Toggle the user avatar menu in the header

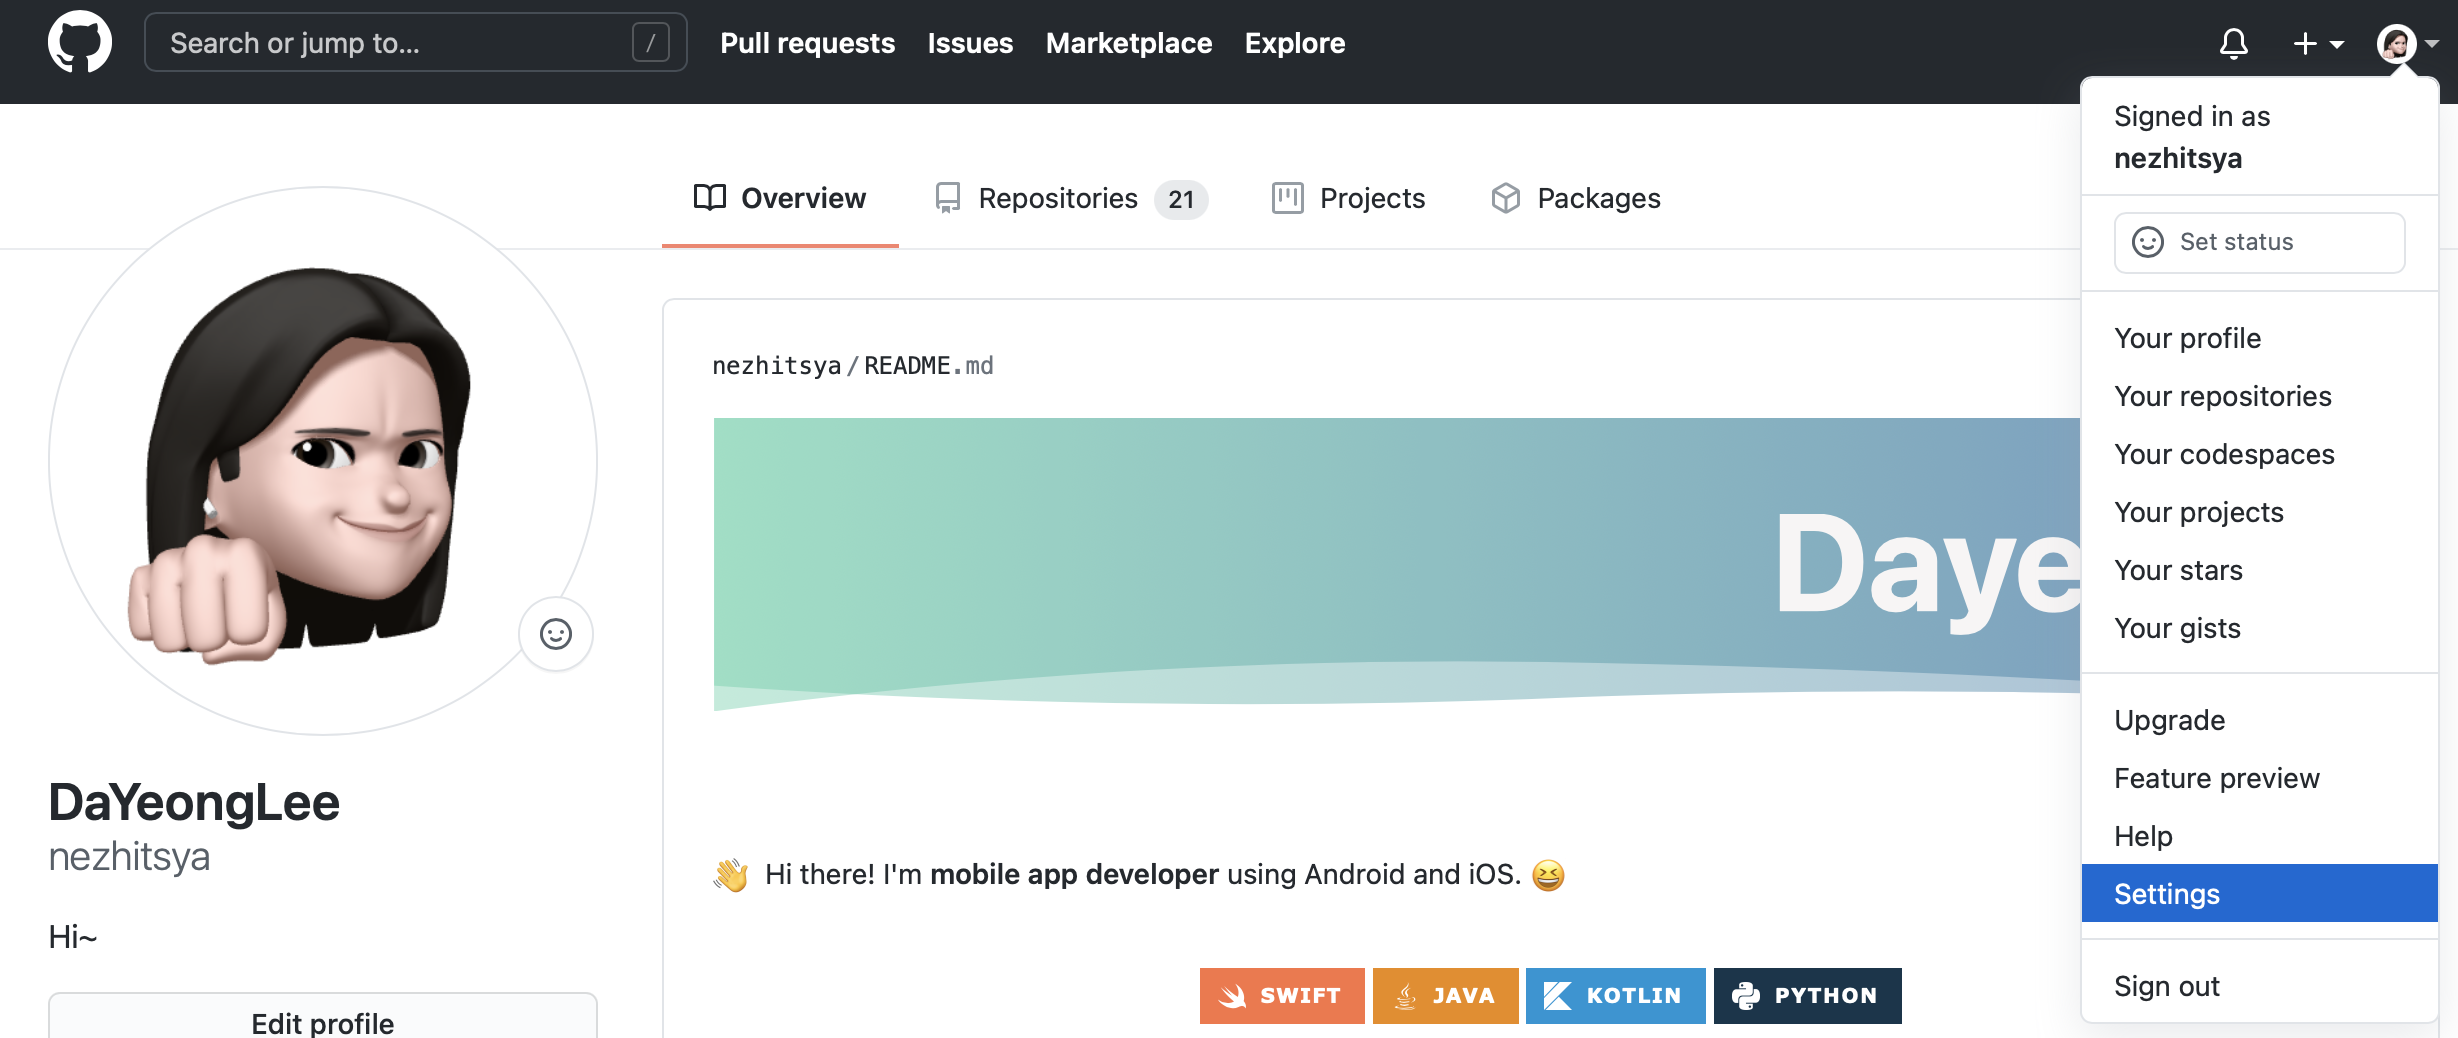coord(2407,43)
